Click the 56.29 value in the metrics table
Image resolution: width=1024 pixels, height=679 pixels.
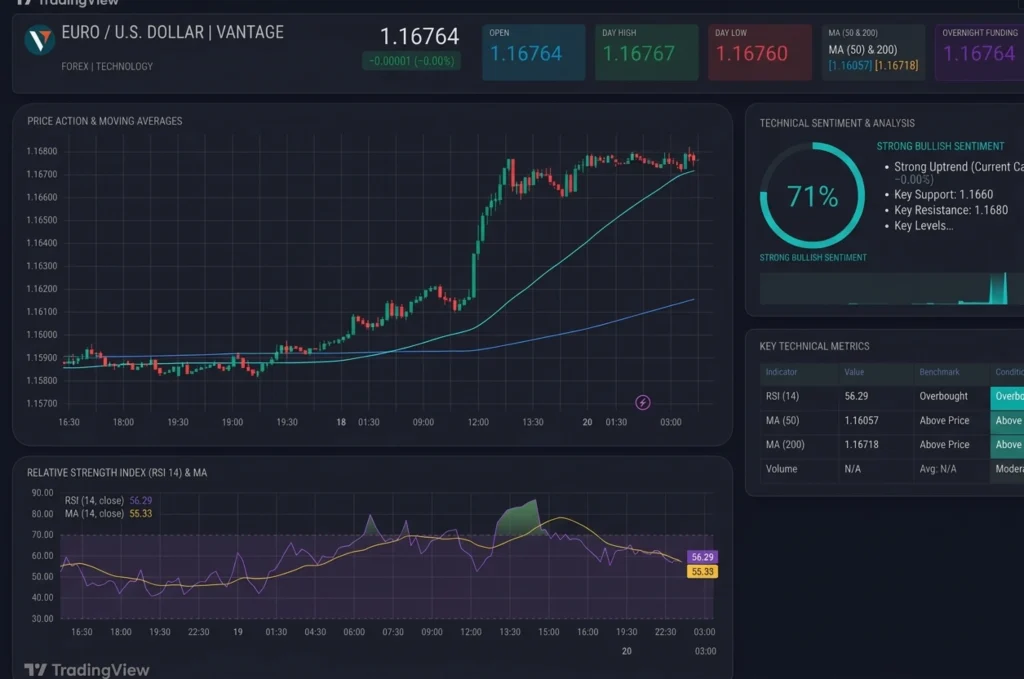pyautogui.click(x=856, y=396)
